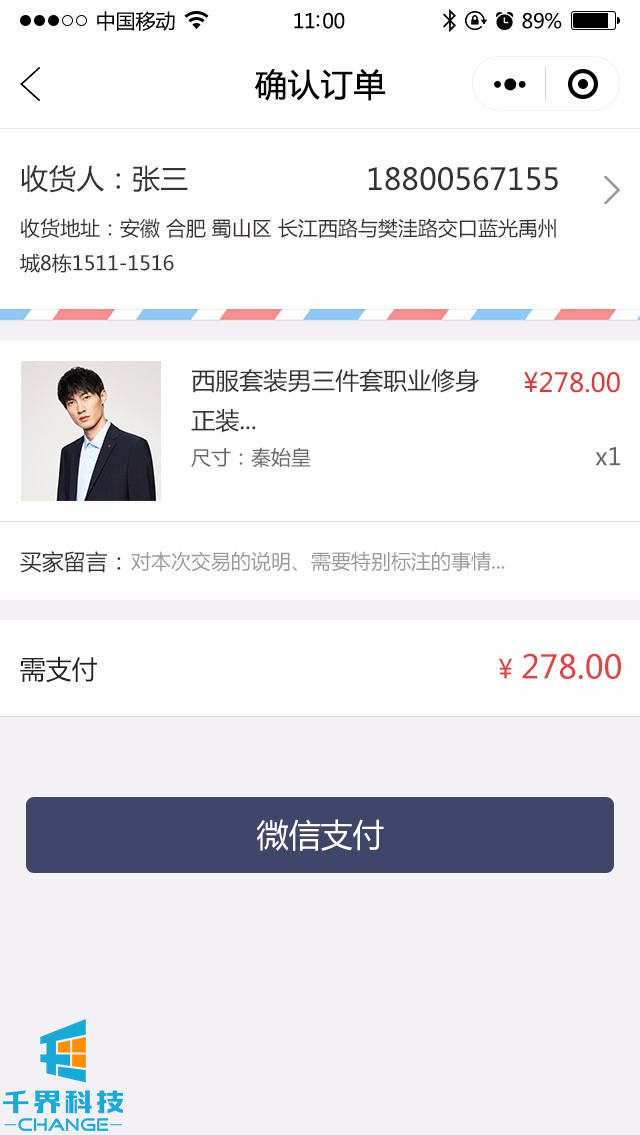640x1135 pixels.
Task: Tap the battery indicator icon
Action: [x=594, y=21]
